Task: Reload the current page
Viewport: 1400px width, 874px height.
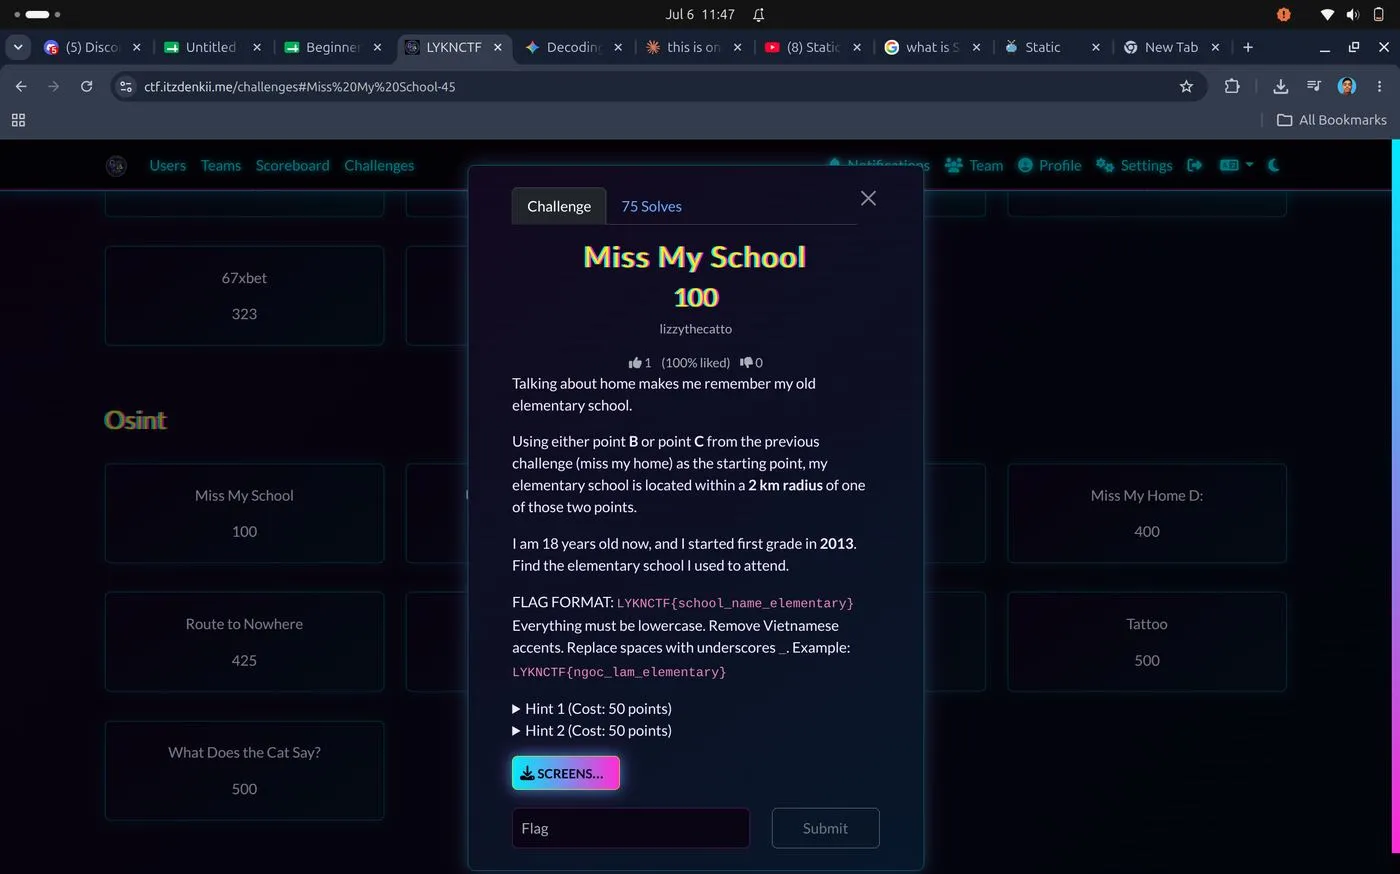Action: (87, 87)
